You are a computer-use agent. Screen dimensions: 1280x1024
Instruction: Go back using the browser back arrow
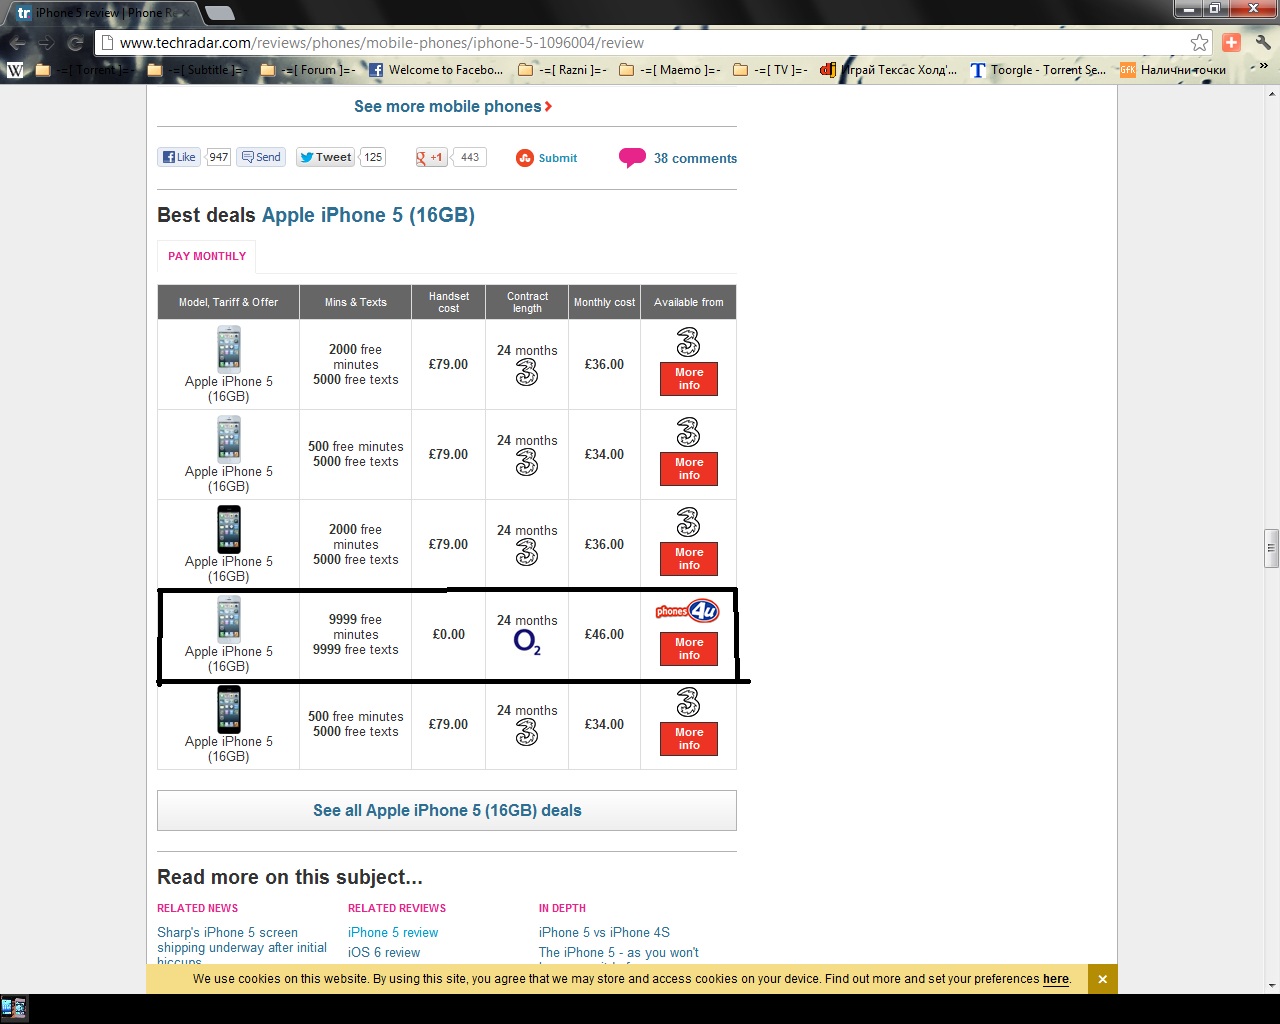point(18,43)
